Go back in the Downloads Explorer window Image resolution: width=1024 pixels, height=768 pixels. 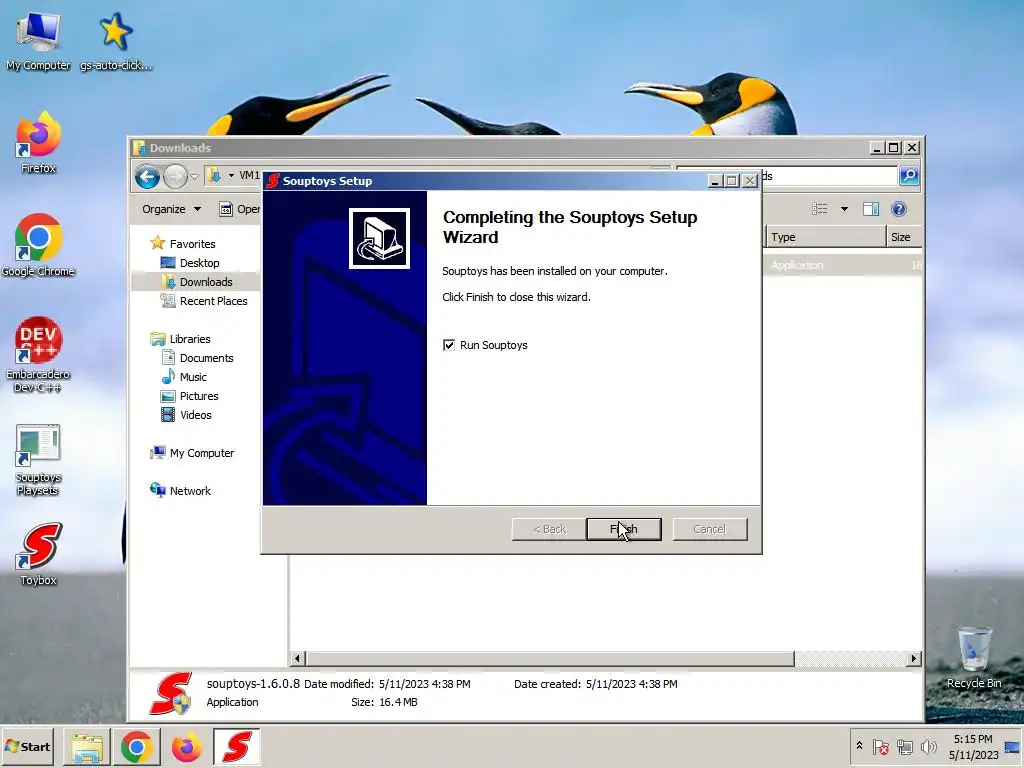(x=148, y=176)
